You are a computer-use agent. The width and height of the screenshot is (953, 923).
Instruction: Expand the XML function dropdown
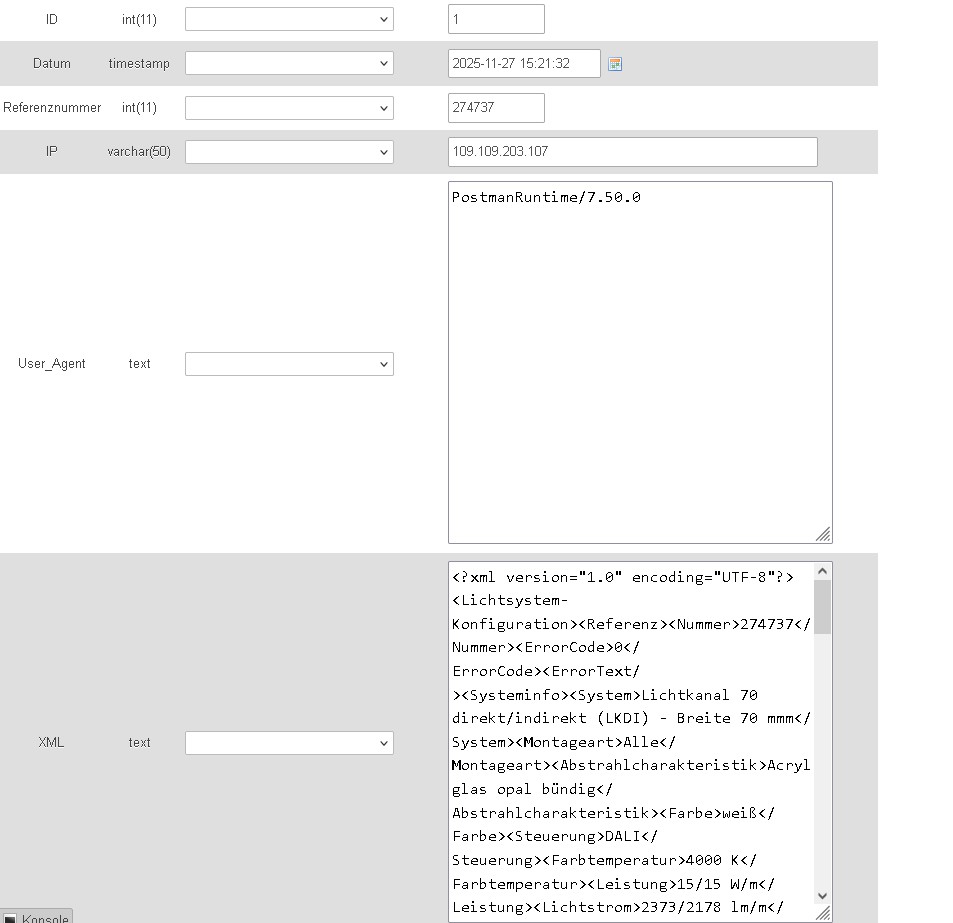point(289,743)
